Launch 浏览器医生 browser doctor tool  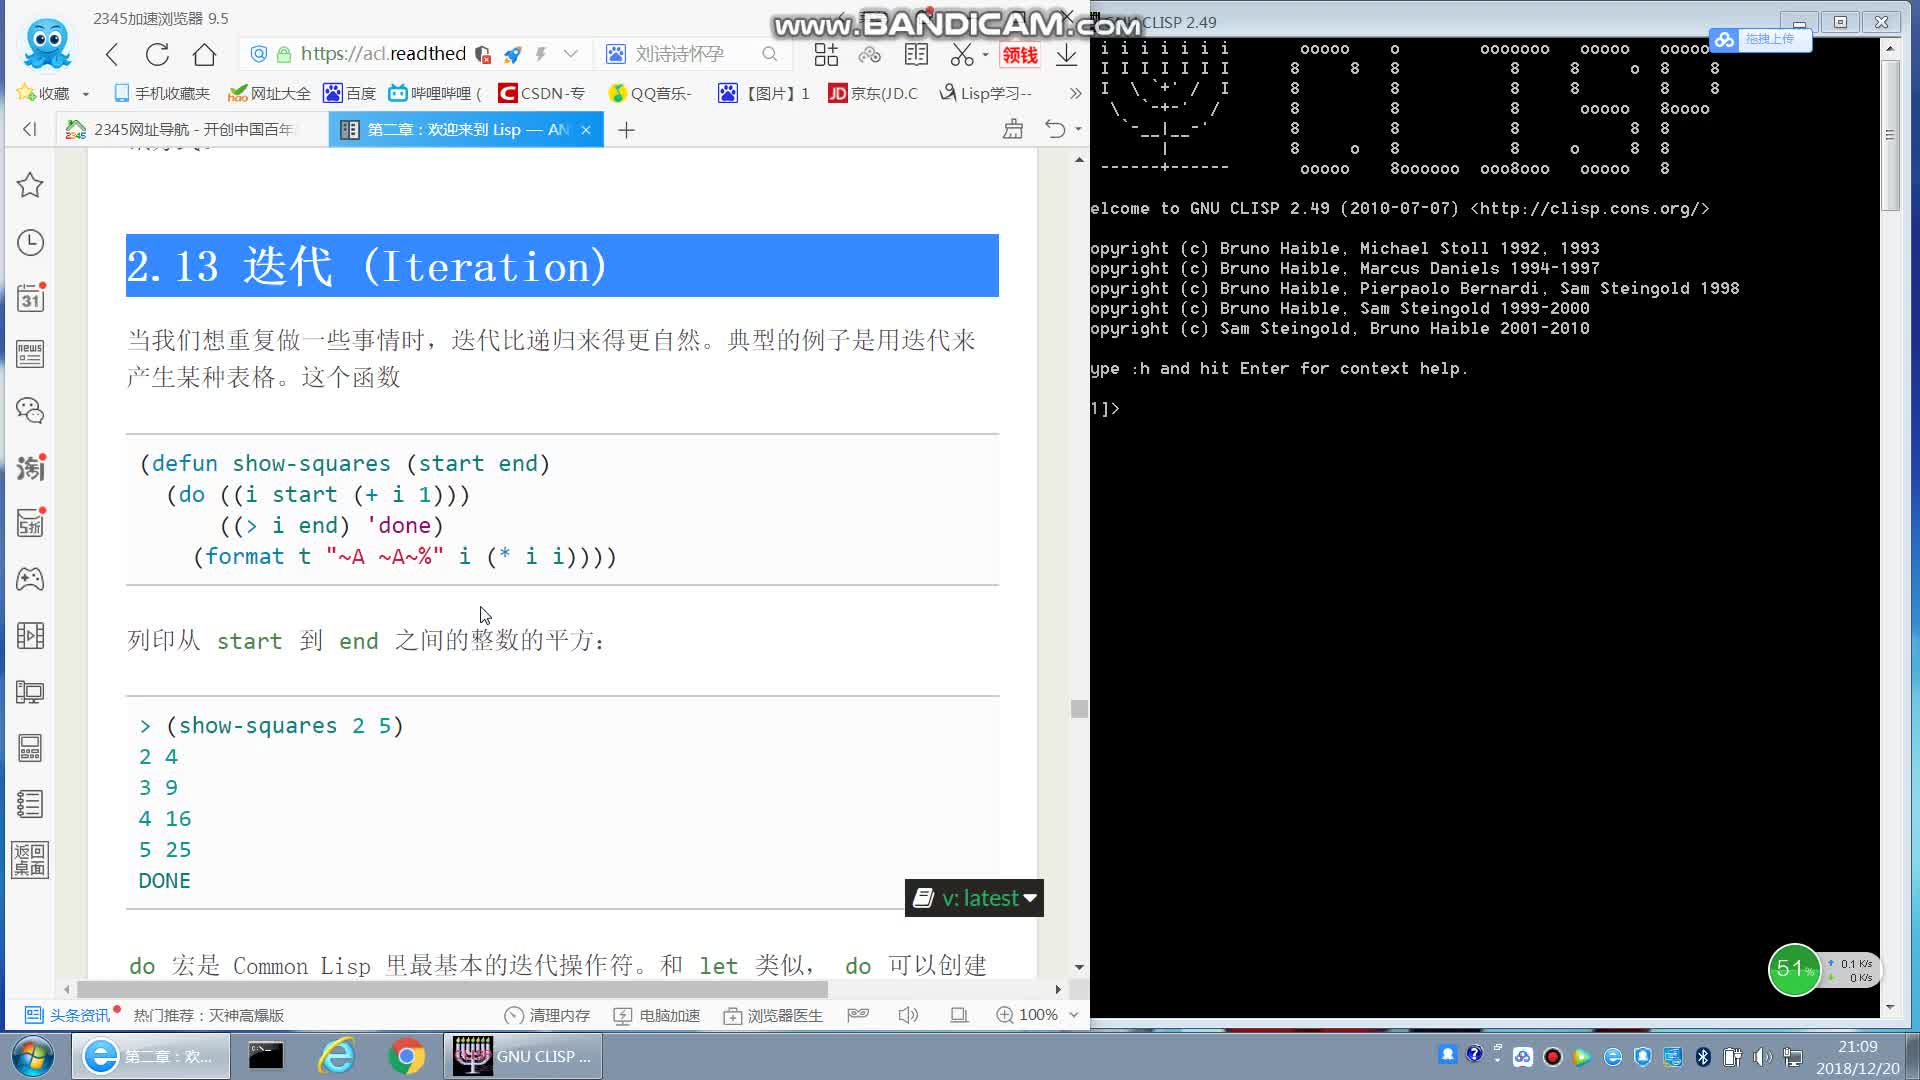point(773,1015)
